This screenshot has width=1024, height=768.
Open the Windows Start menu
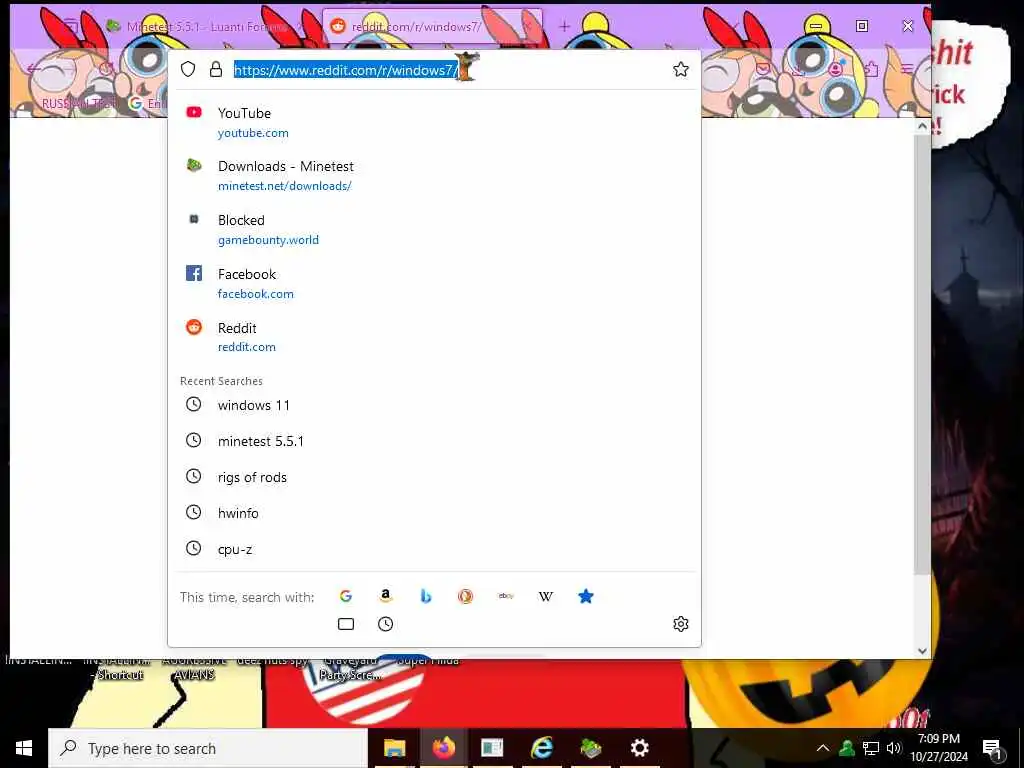(24, 748)
